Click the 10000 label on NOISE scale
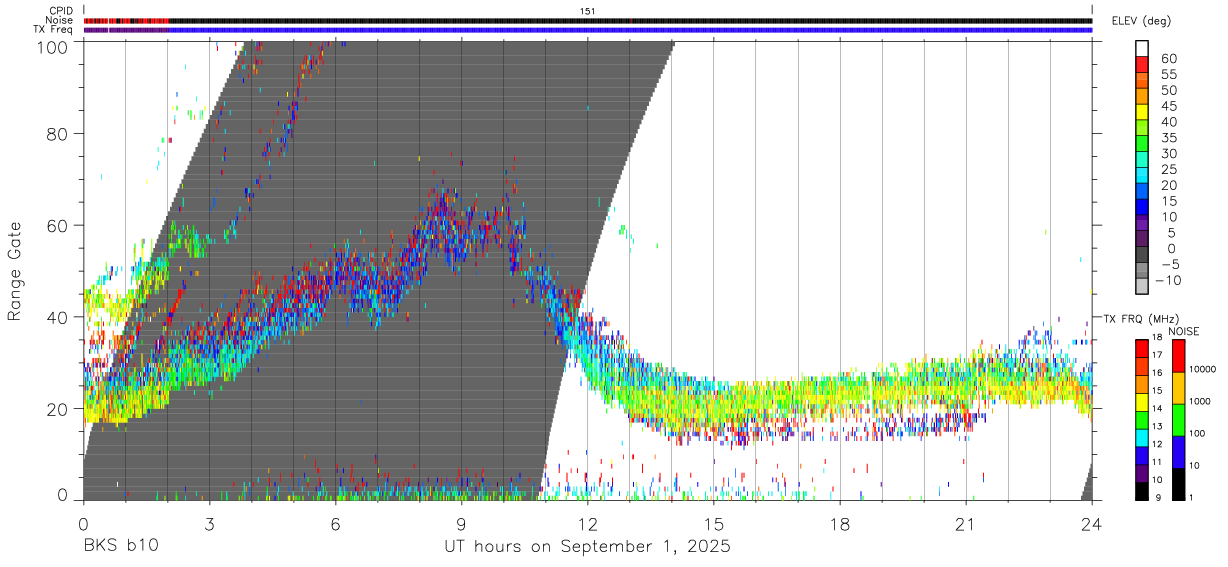 (1205, 370)
